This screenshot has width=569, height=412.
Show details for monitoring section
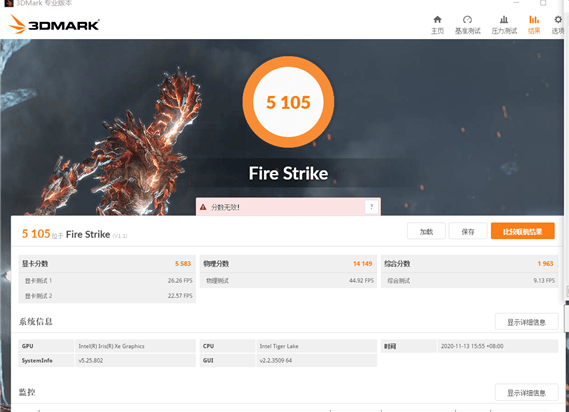click(x=527, y=392)
